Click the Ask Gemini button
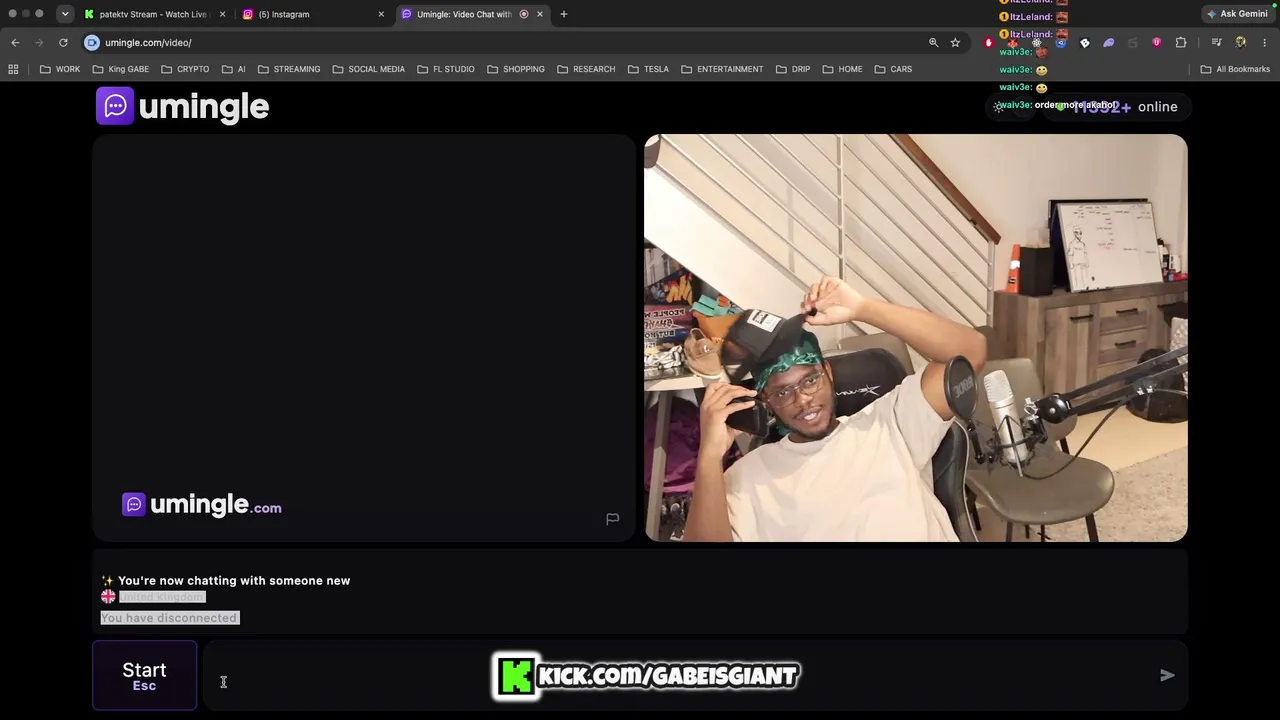 click(x=1238, y=14)
